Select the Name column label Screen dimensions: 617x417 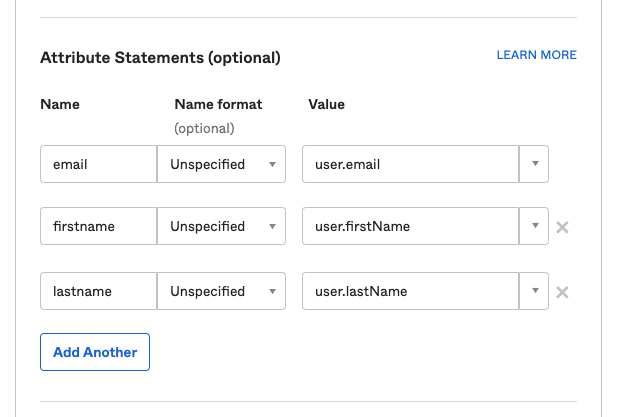60,104
